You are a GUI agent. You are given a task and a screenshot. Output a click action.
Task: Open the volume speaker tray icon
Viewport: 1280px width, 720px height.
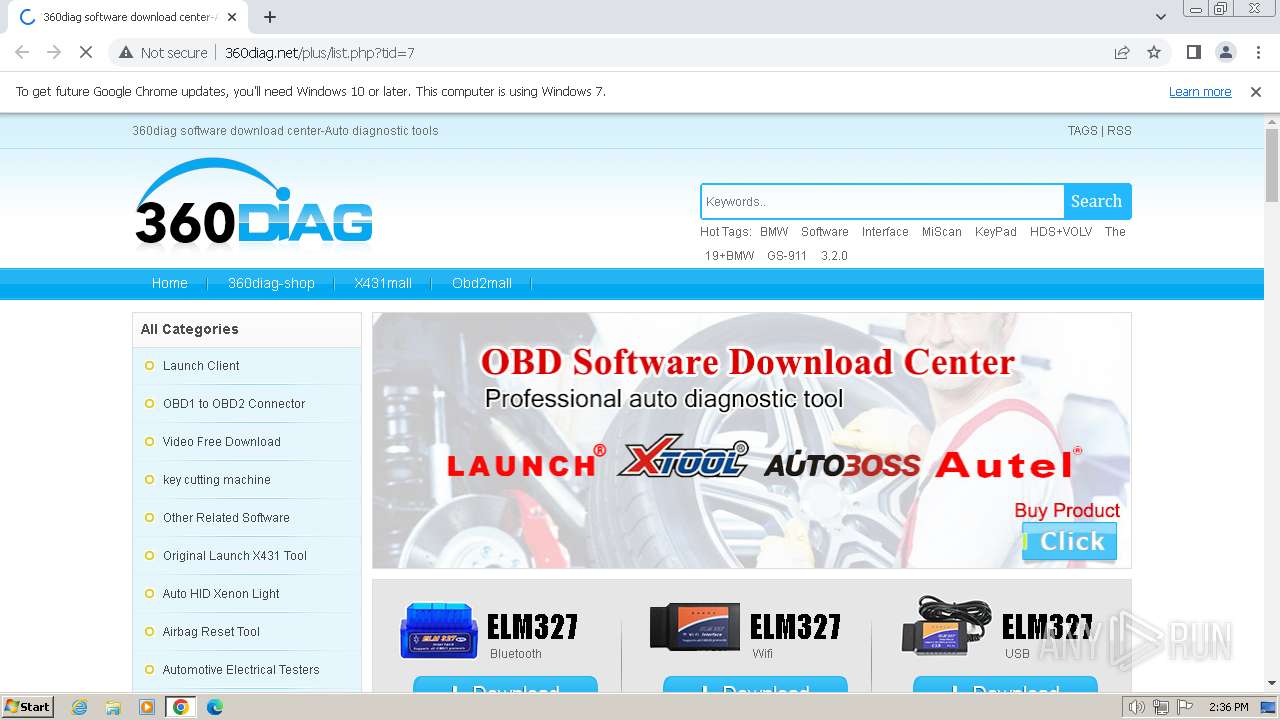click(1136, 707)
